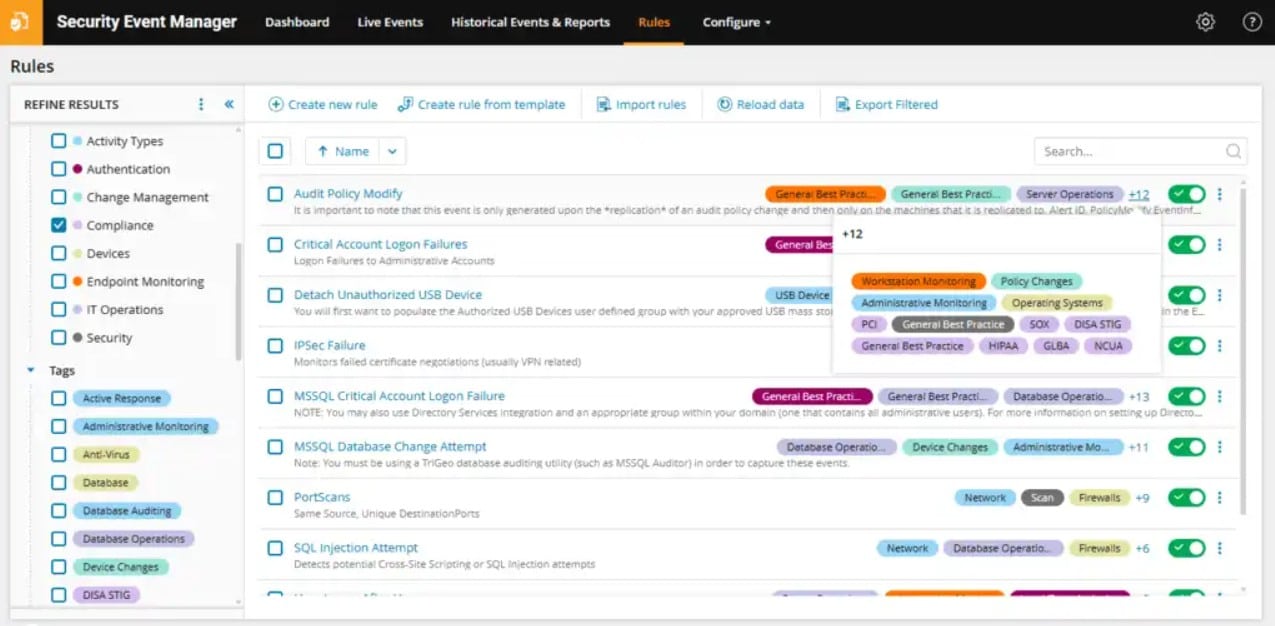1275x626 pixels.
Task: Open the sort field dropdown arrow
Action: pyautogui.click(x=392, y=152)
